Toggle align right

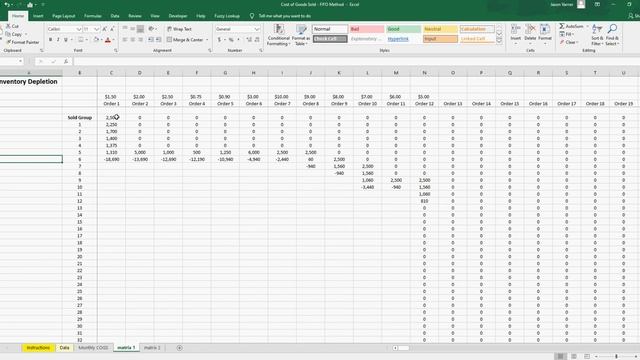pos(140,40)
